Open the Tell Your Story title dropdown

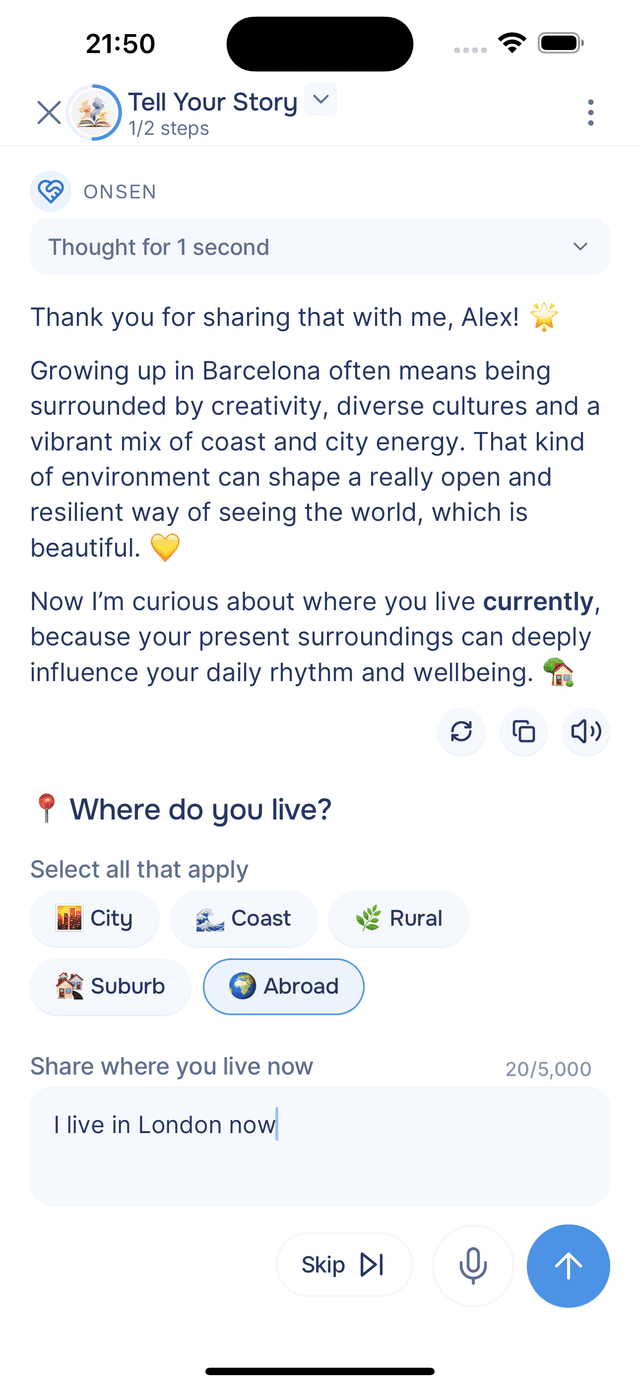319,101
